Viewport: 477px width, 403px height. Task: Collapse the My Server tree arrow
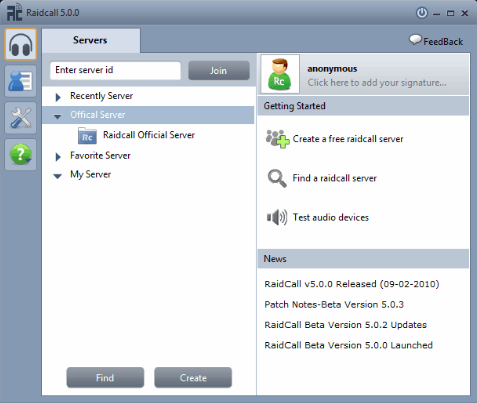coord(57,176)
